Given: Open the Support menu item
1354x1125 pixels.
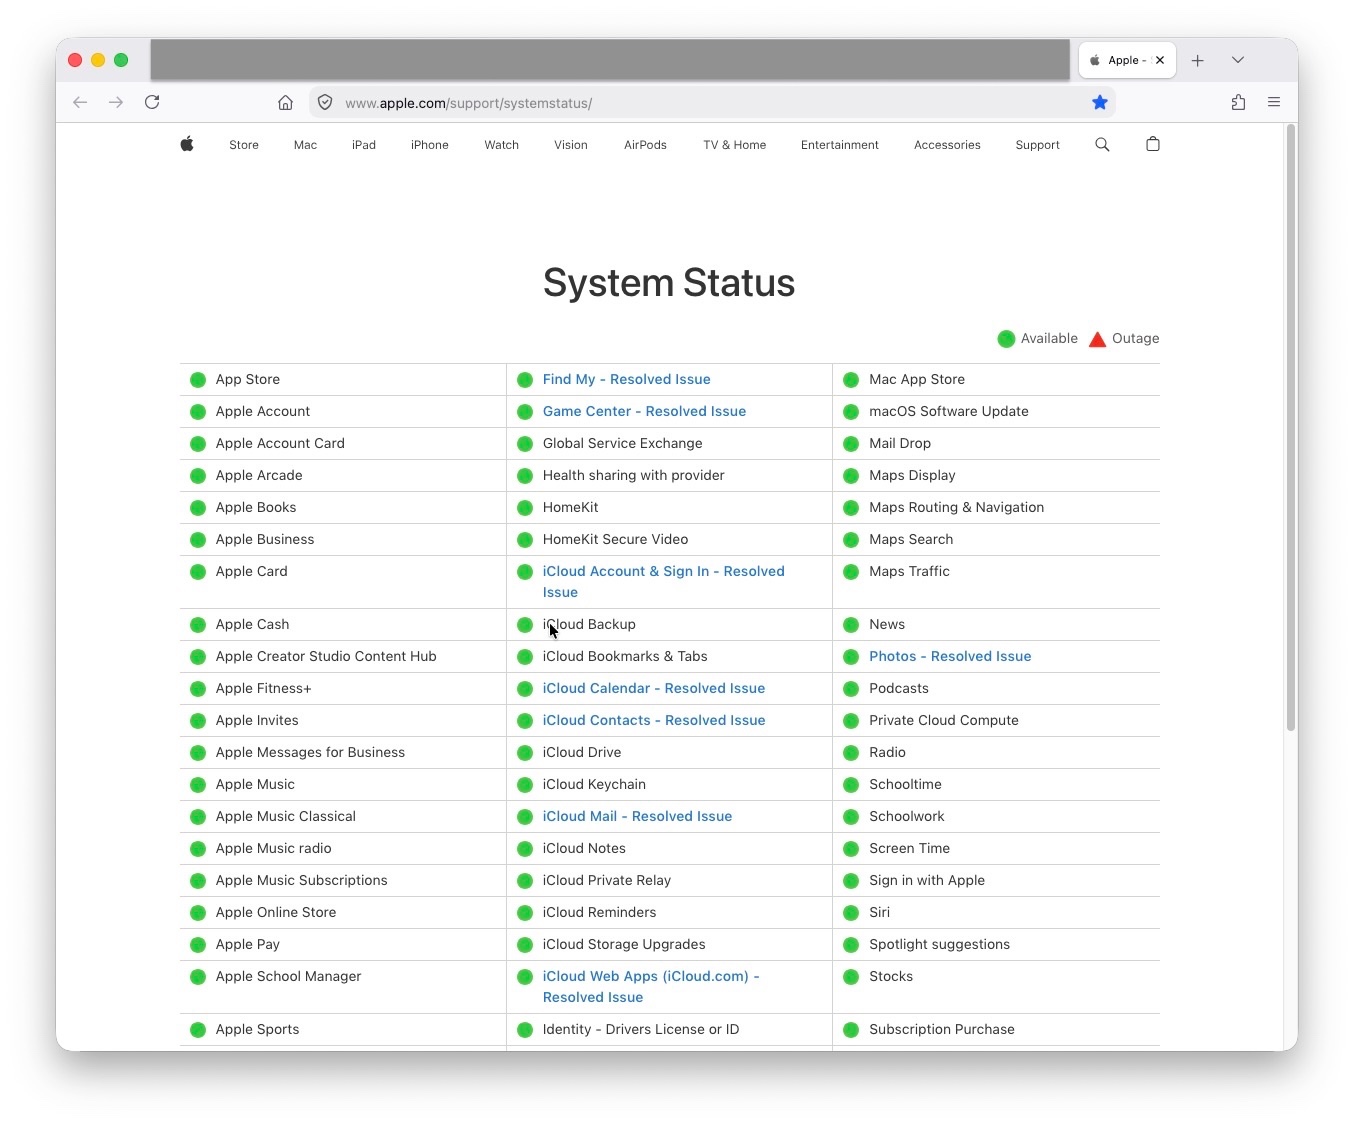Looking at the screenshot, I should pos(1038,145).
